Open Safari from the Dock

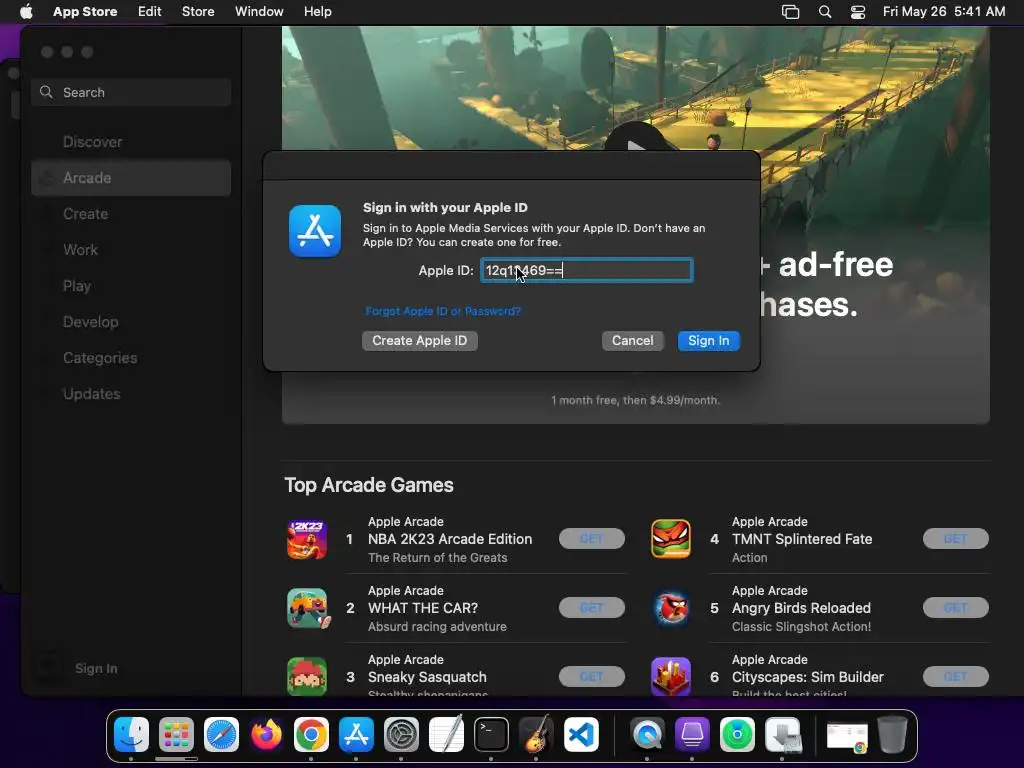pyautogui.click(x=221, y=735)
